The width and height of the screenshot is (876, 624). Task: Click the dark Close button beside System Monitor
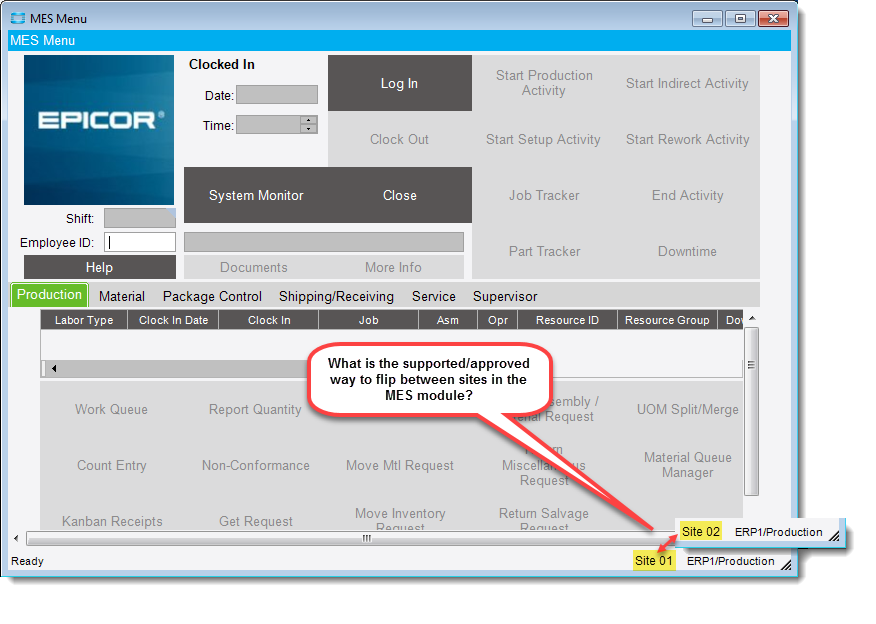(x=400, y=195)
